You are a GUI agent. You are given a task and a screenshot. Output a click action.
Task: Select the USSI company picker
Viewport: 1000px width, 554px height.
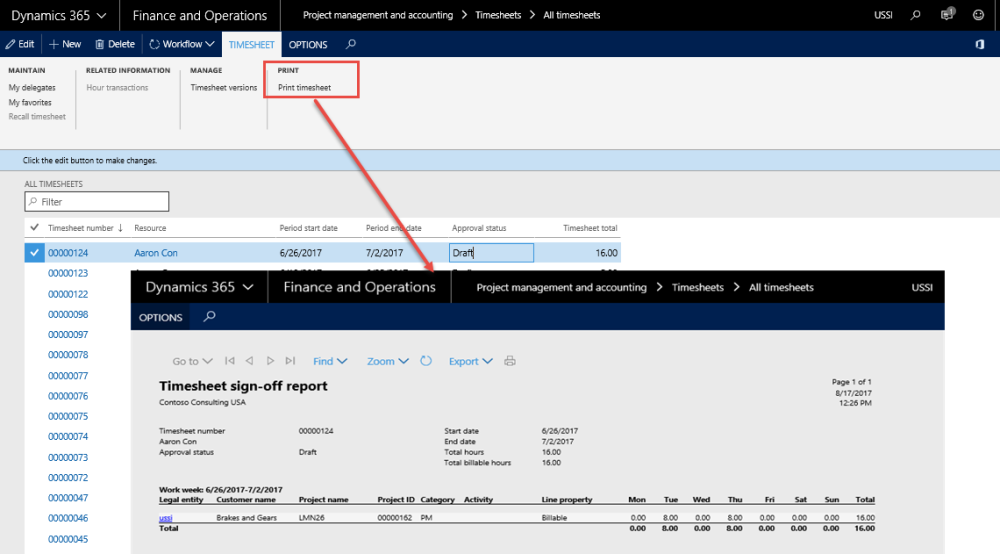[883, 15]
